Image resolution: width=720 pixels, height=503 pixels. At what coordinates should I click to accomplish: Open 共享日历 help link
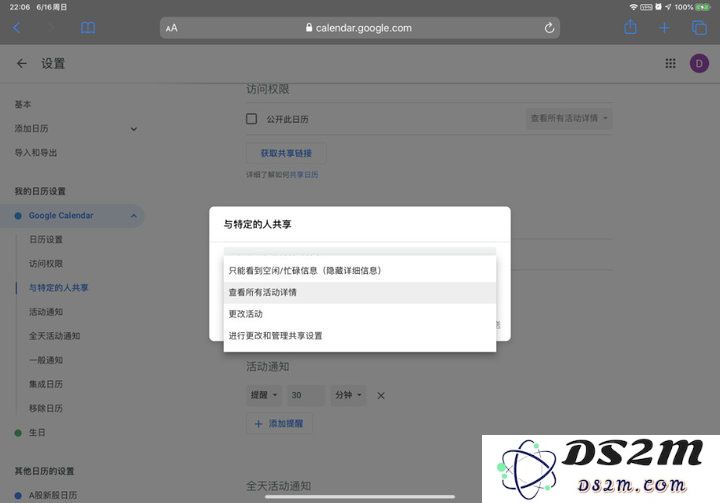(304, 175)
